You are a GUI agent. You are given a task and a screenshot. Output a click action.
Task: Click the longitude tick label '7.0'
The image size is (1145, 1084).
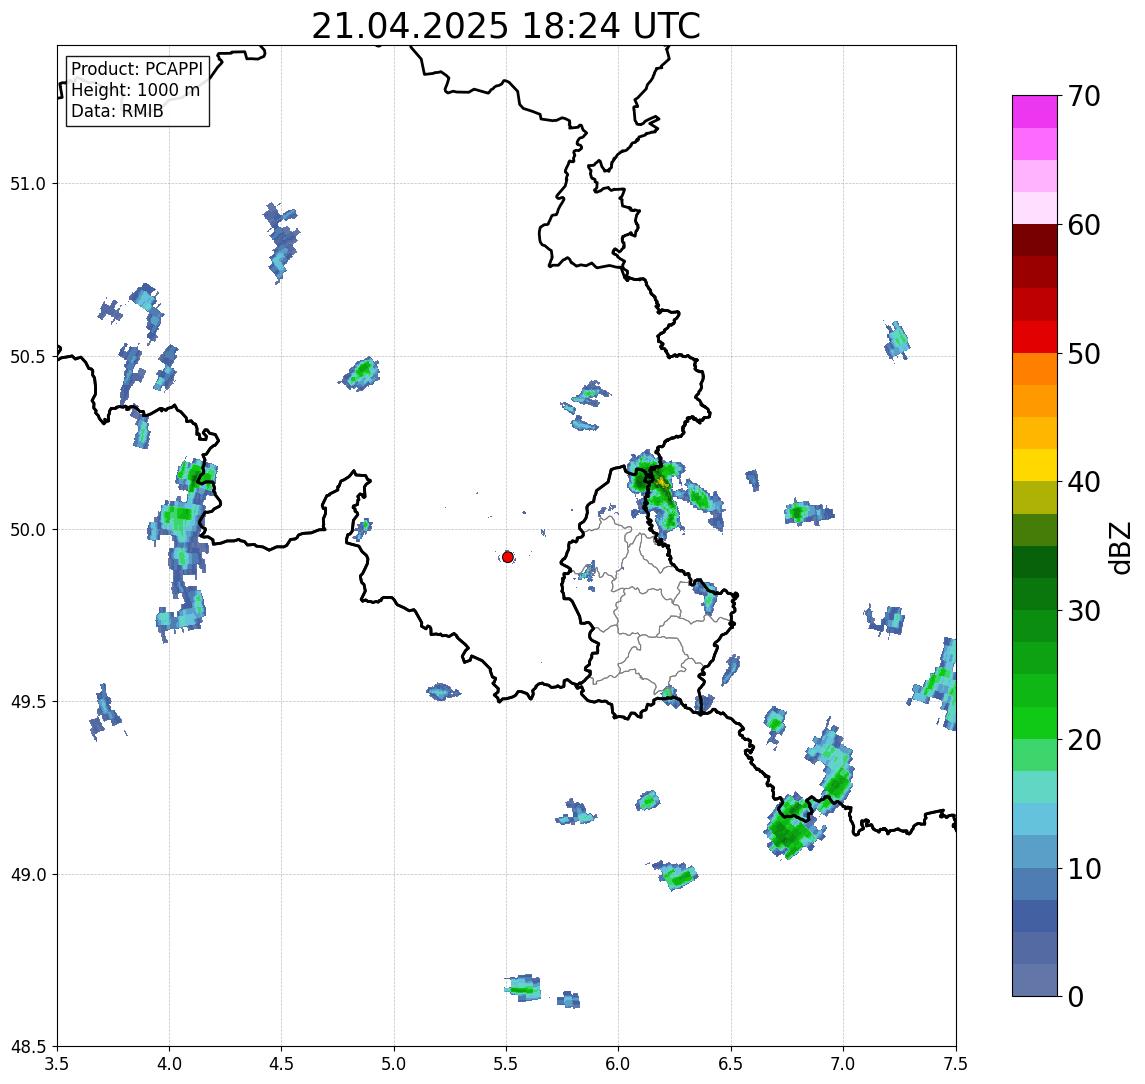(843, 1064)
